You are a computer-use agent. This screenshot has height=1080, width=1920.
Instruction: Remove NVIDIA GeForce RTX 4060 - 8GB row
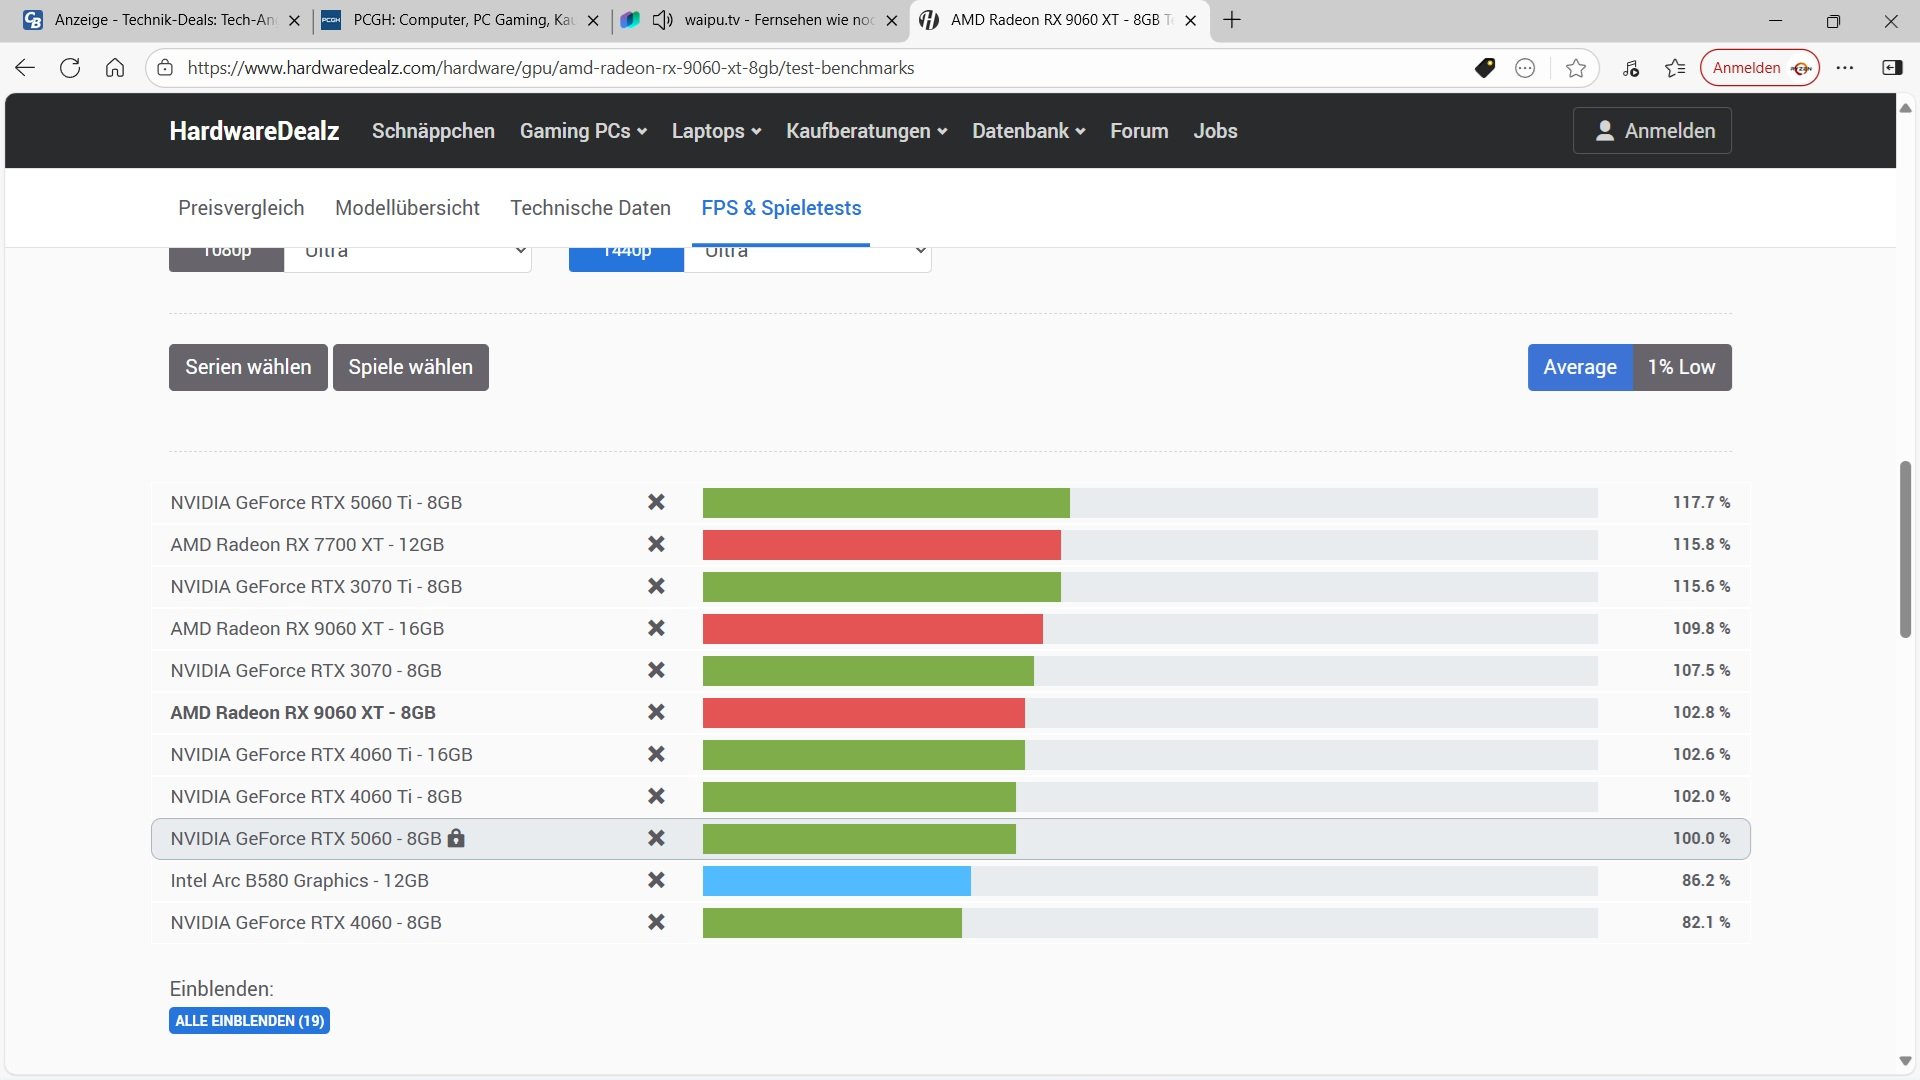[x=656, y=922]
